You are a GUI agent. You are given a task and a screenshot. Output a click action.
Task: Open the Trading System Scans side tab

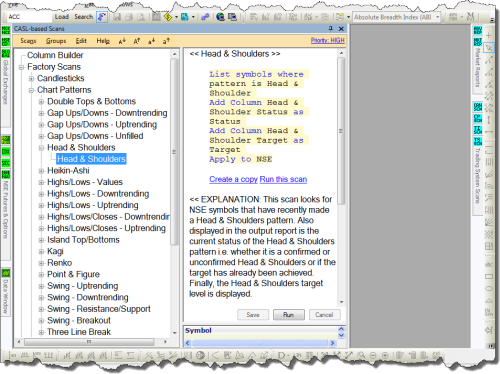tap(477, 176)
